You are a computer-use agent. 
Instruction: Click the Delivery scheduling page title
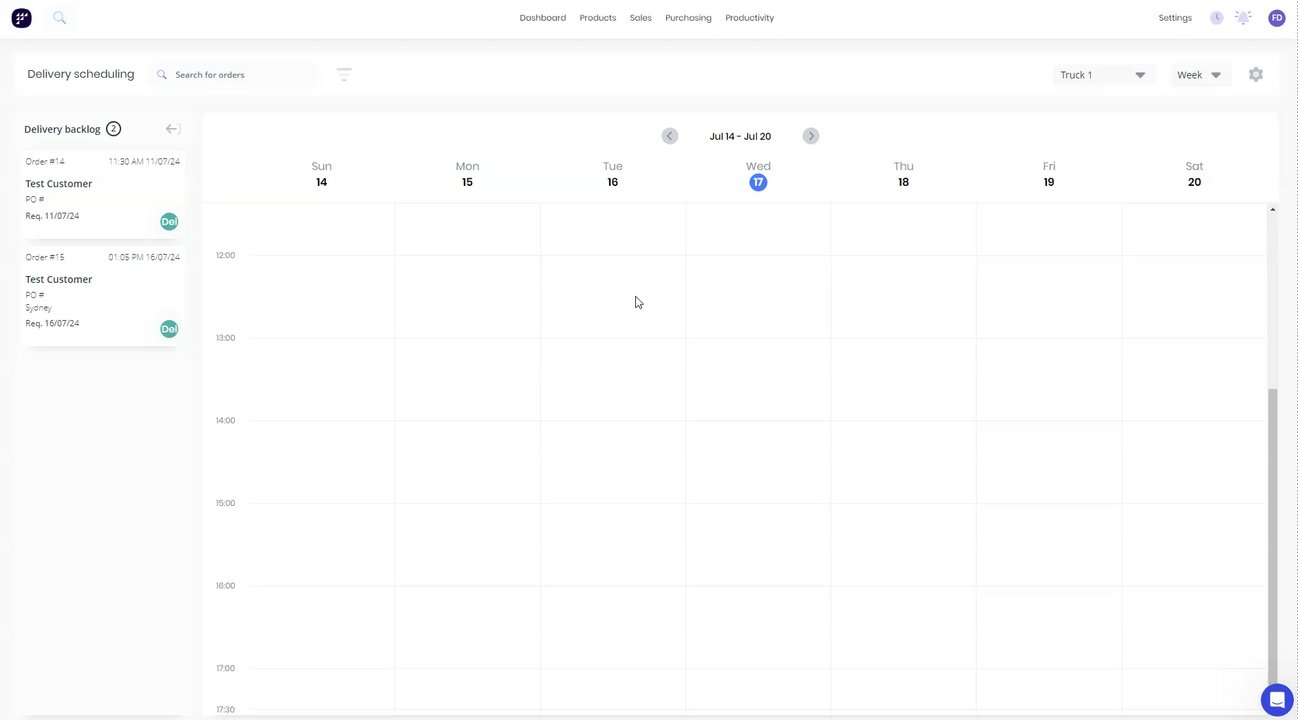point(81,74)
